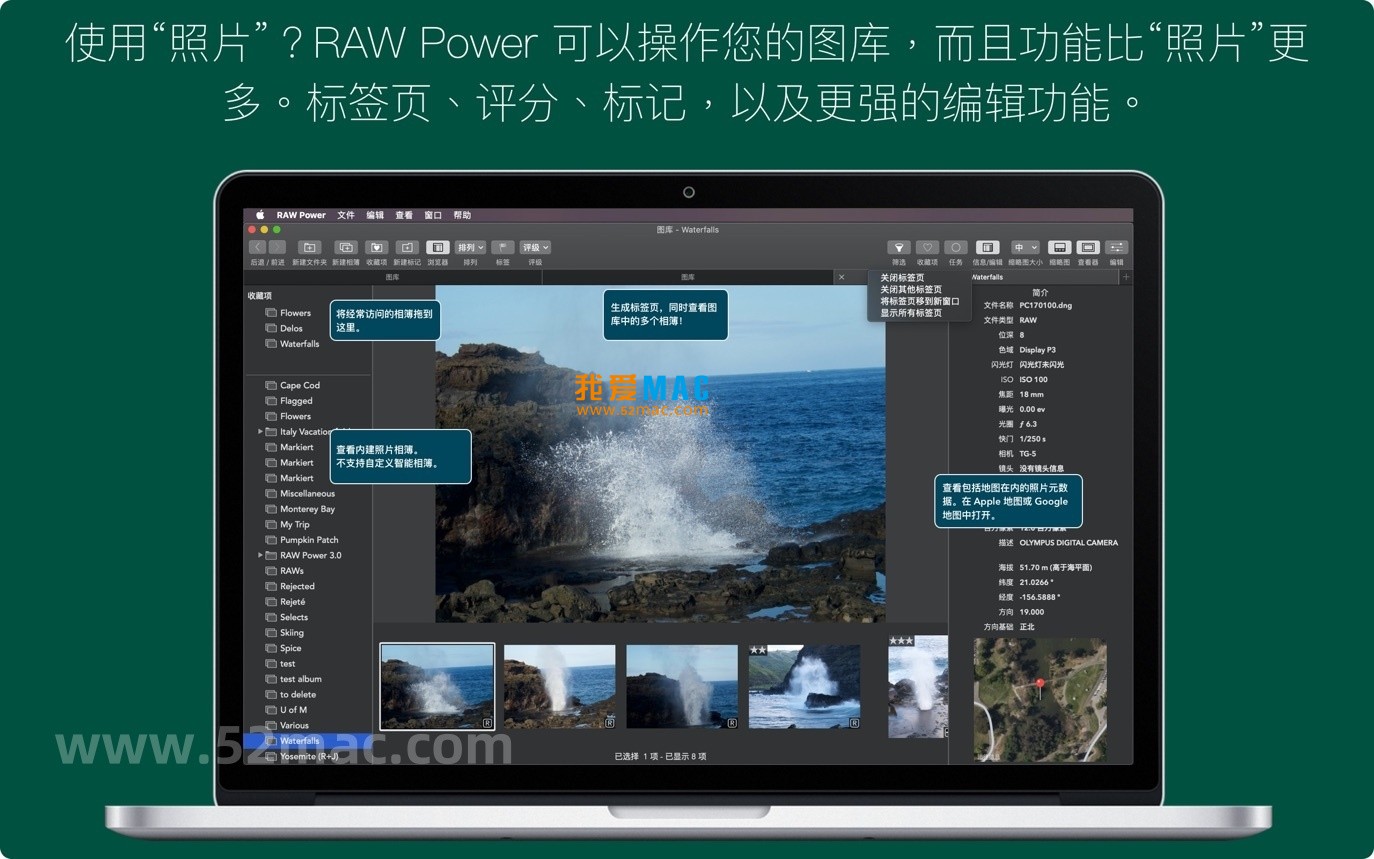This screenshot has width=1374, height=859.
Task: Toggle the 信息/编辑 info panel button
Action: pos(987,247)
